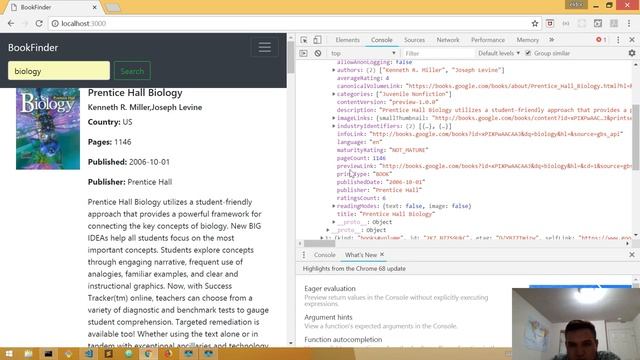This screenshot has width=640, height=360.
Task: Open the command prompt taskbar icon
Action: 48,353
